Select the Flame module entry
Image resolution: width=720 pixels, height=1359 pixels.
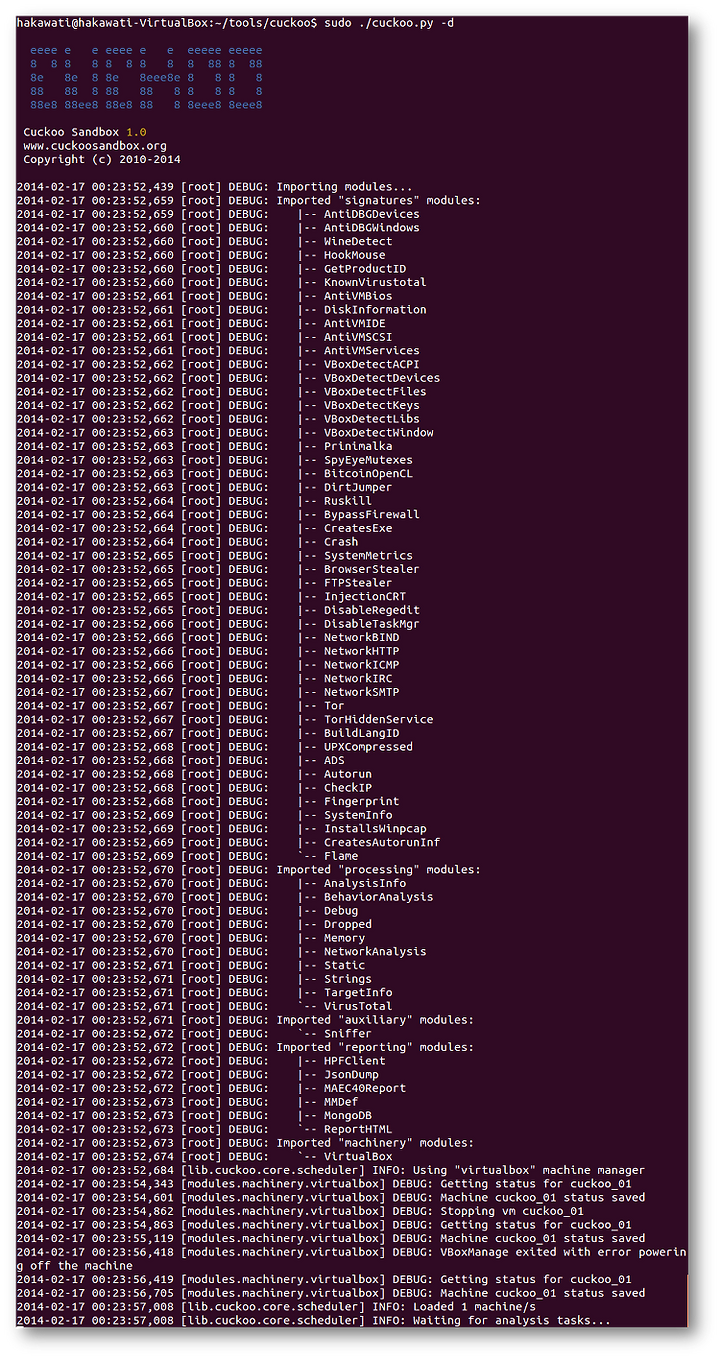click(341, 856)
